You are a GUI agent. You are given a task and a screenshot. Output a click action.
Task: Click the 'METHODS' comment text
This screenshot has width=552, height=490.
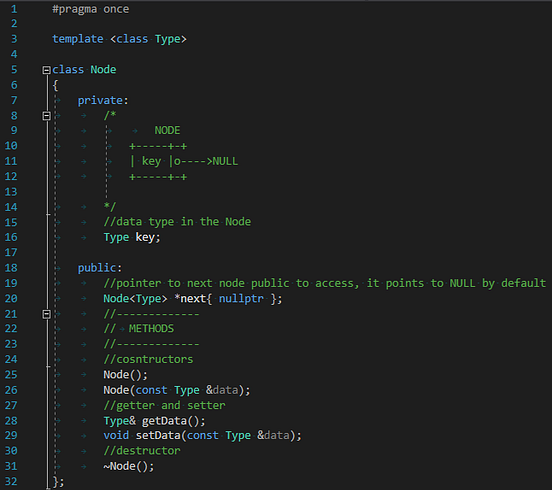coord(151,329)
